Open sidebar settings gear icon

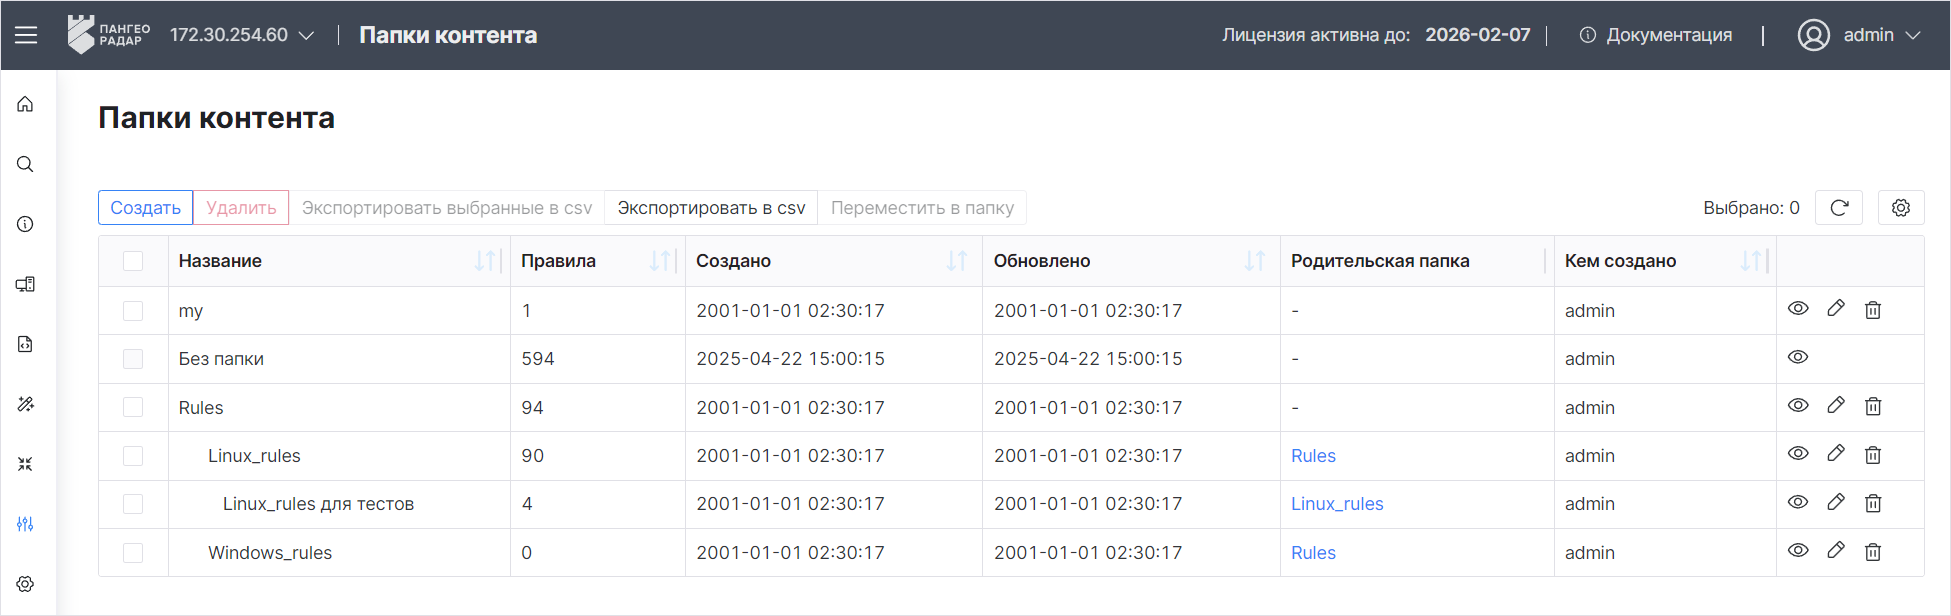click(x=25, y=584)
